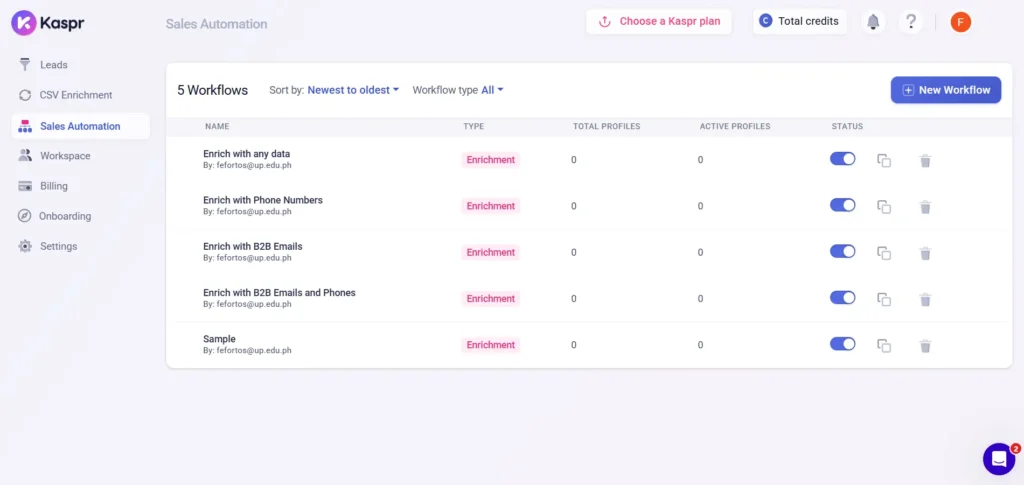The height and width of the screenshot is (485, 1024).
Task: Click Billing card icon
Action: pos(25,186)
